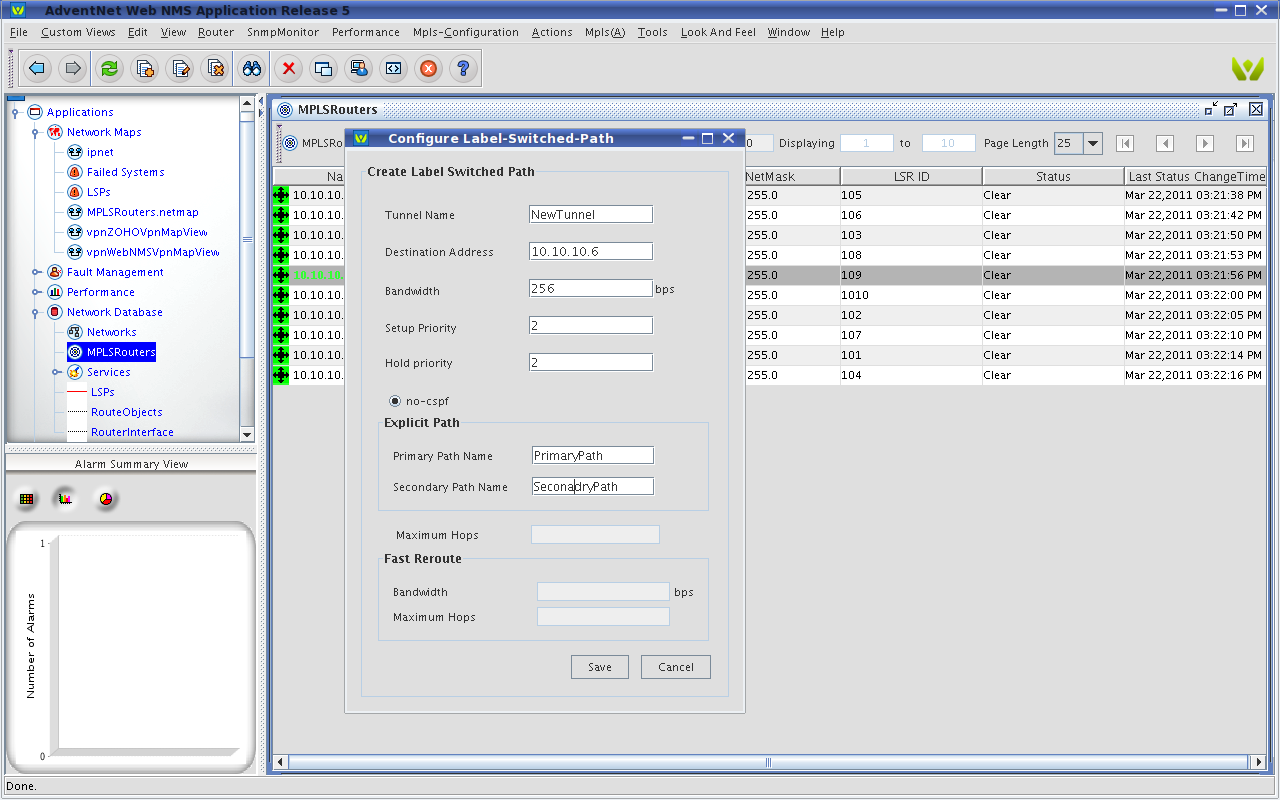Open search with the binoculars icon

tap(252, 68)
